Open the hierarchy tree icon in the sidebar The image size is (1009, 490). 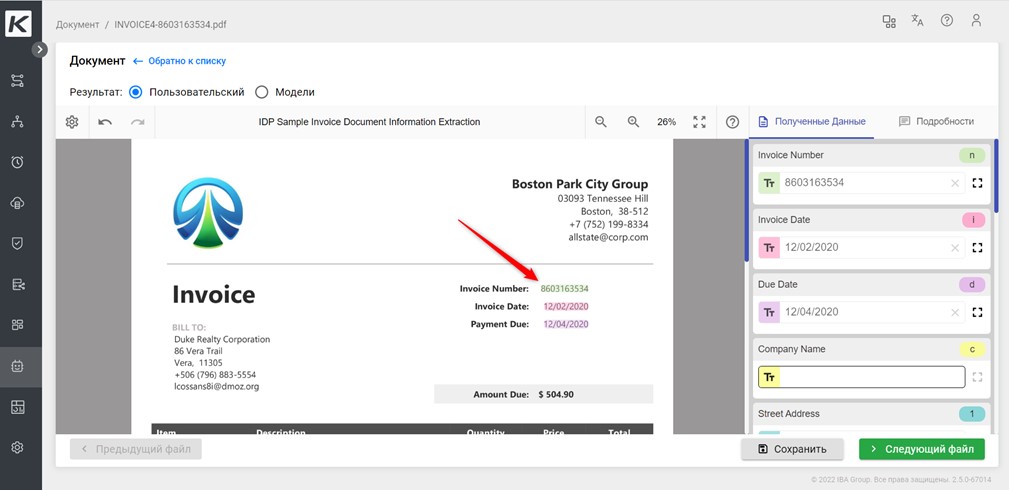tap(17, 122)
